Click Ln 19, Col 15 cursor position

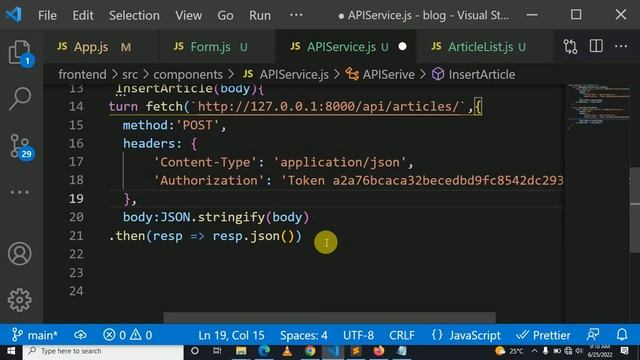pos(231,335)
